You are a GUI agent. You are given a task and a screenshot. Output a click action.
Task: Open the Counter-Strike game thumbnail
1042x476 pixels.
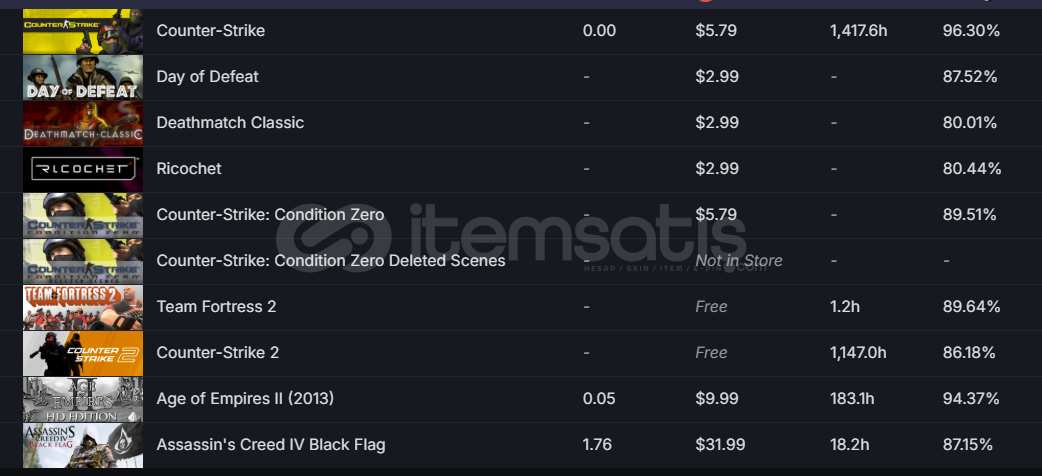(x=83, y=31)
